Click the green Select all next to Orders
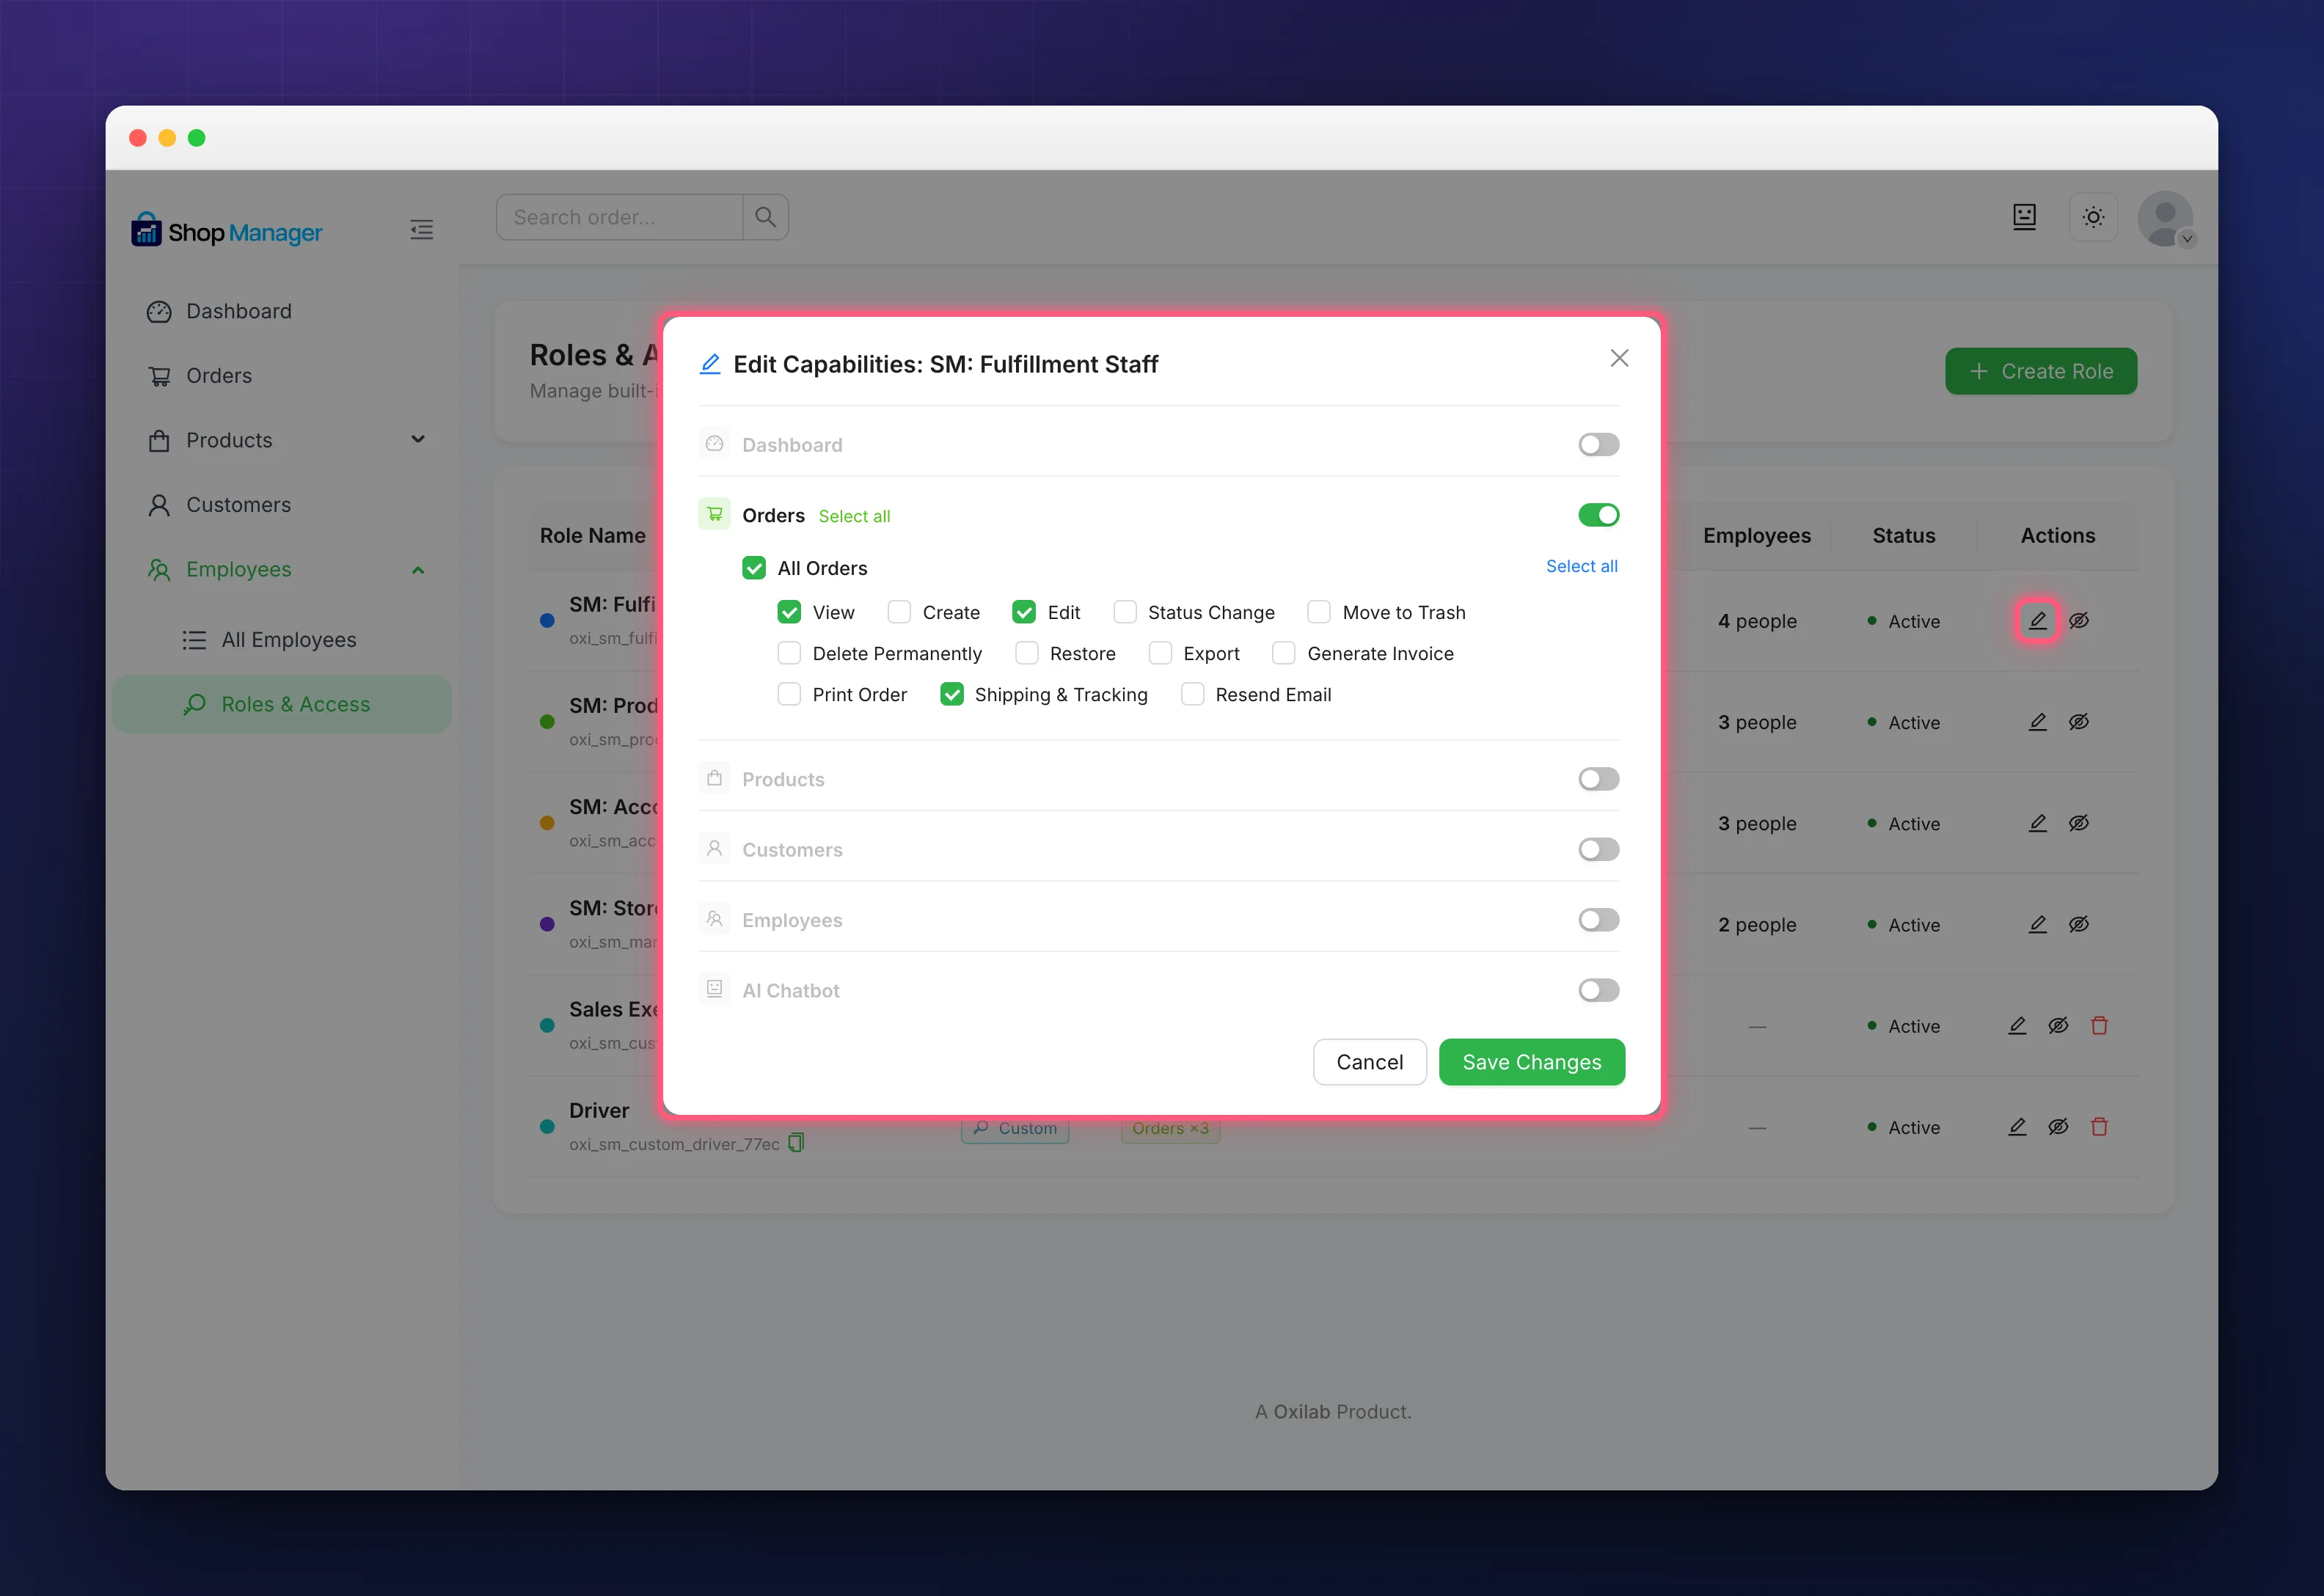This screenshot has width=2324, height=1596. point(854,516)
